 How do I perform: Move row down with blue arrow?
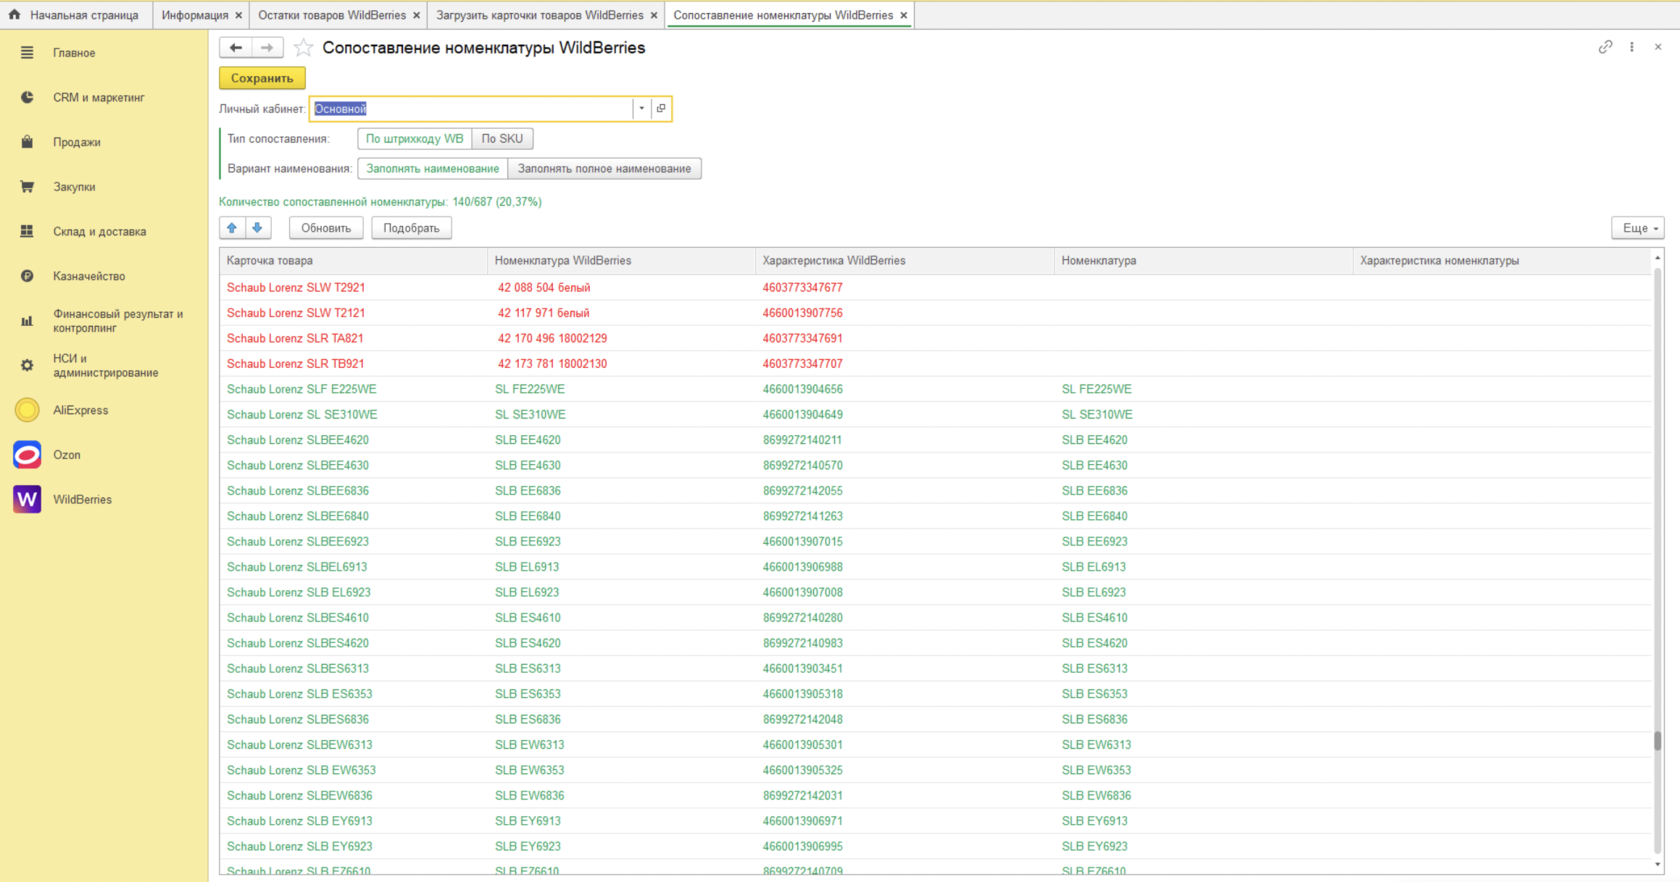[x=258, y=228]
